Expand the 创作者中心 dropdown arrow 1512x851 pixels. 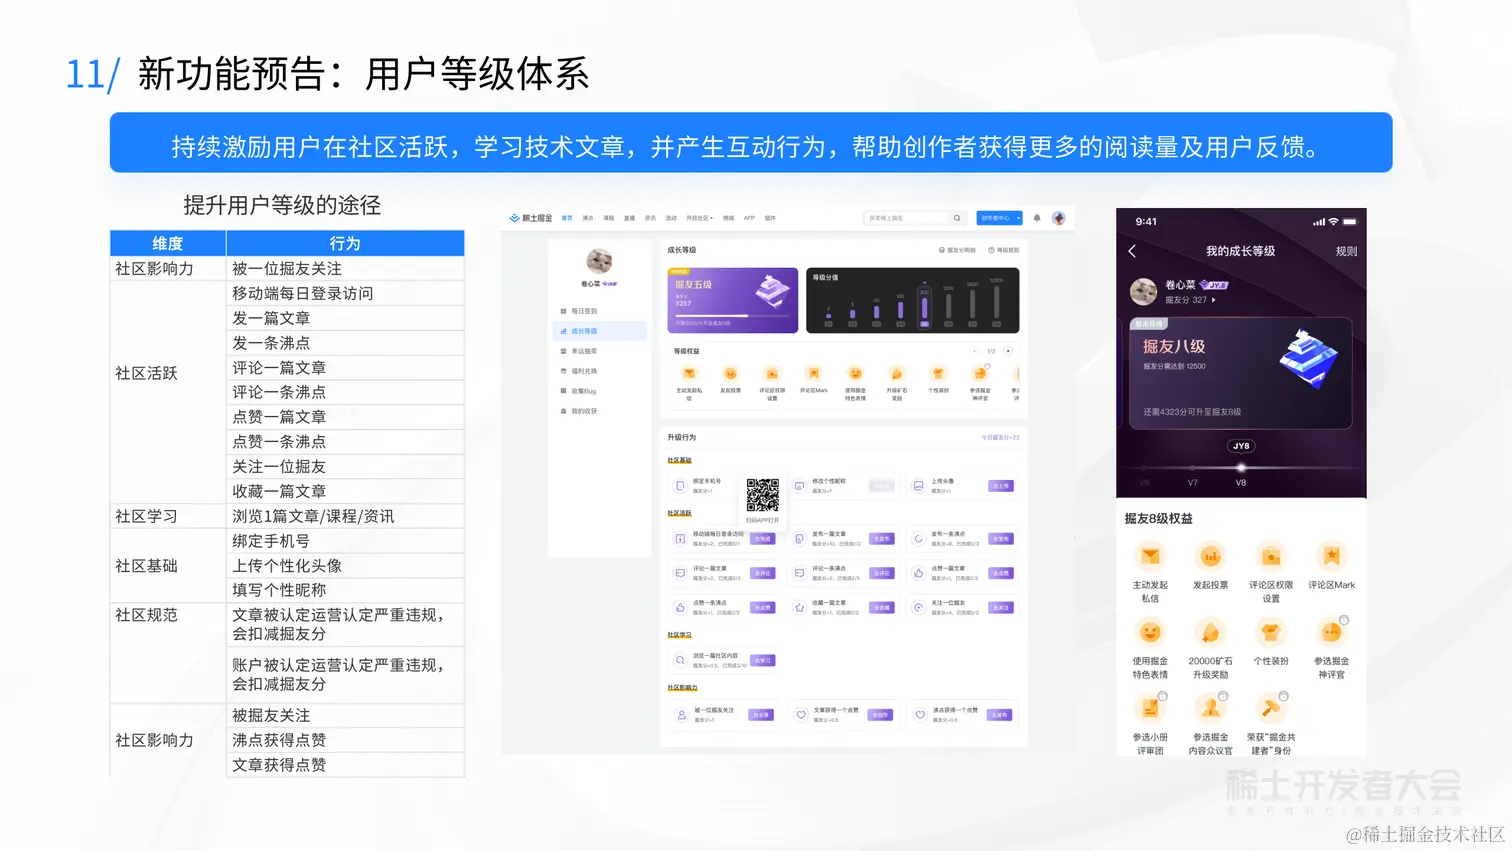click(1019, 218)
